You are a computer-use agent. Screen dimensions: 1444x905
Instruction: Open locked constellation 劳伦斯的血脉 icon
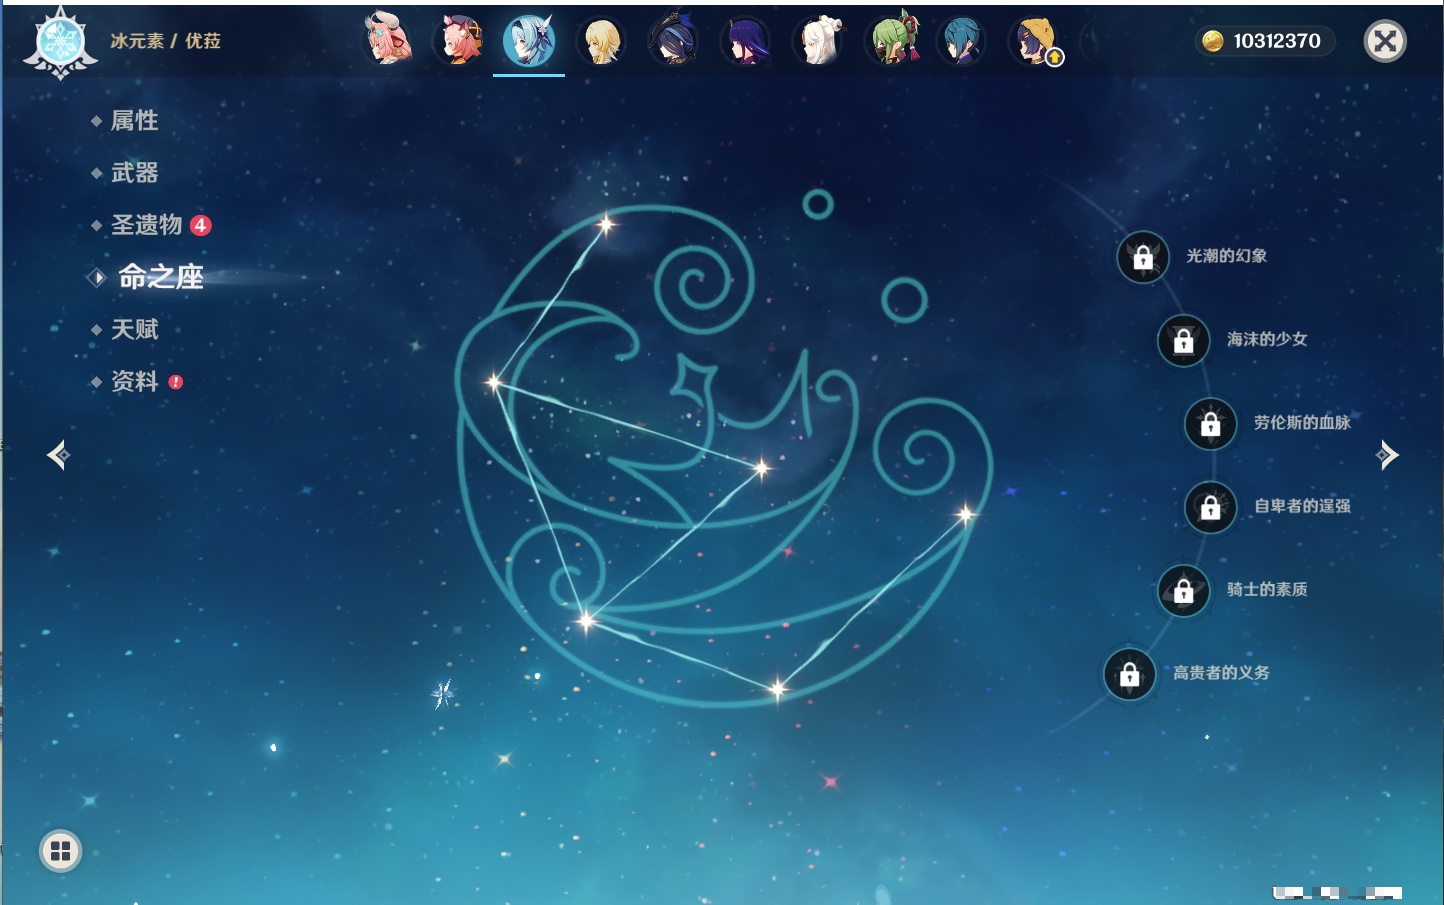[x=1210, y=424]
